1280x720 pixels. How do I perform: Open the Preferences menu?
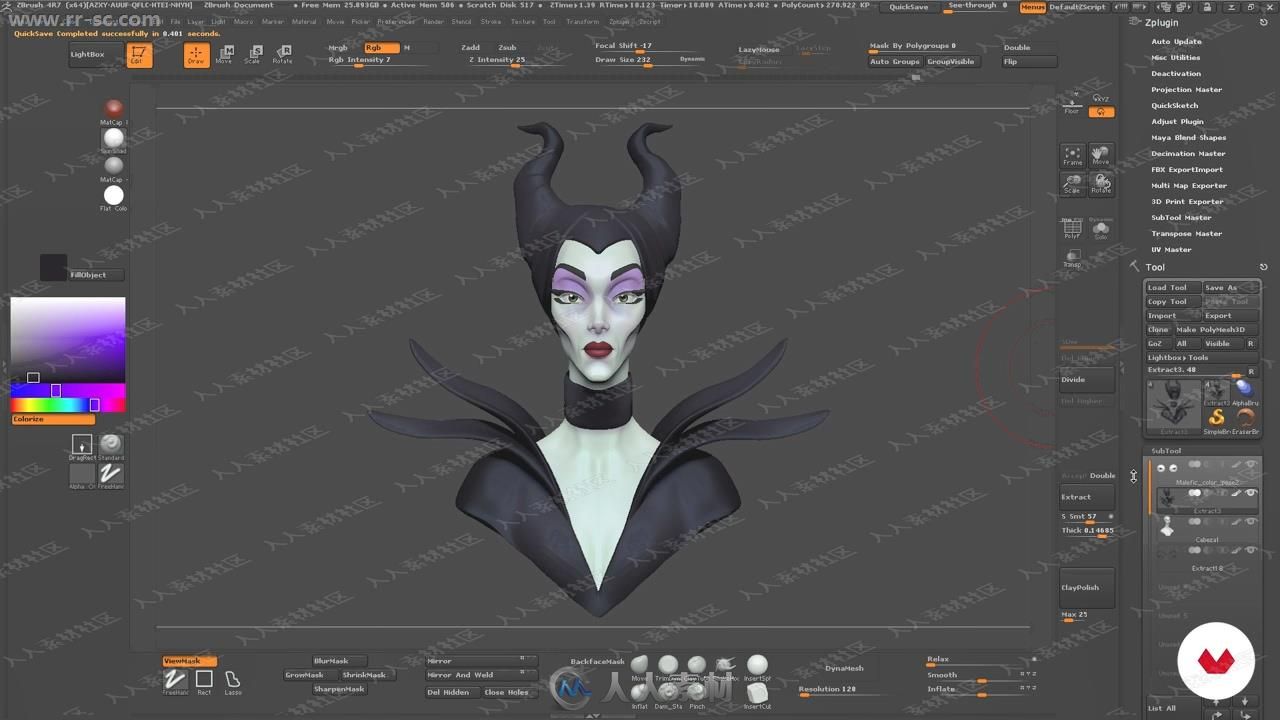pos(396,21)
